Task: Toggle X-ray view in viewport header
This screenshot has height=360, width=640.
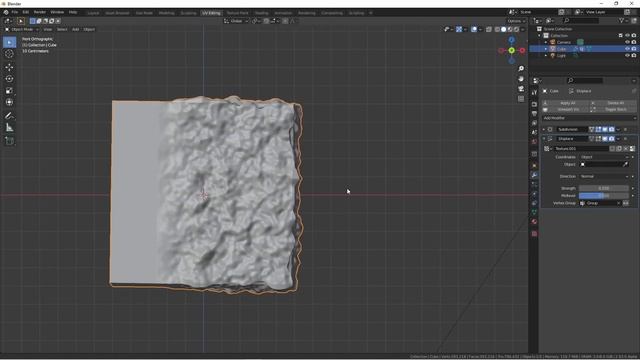Action: (489, 29)
